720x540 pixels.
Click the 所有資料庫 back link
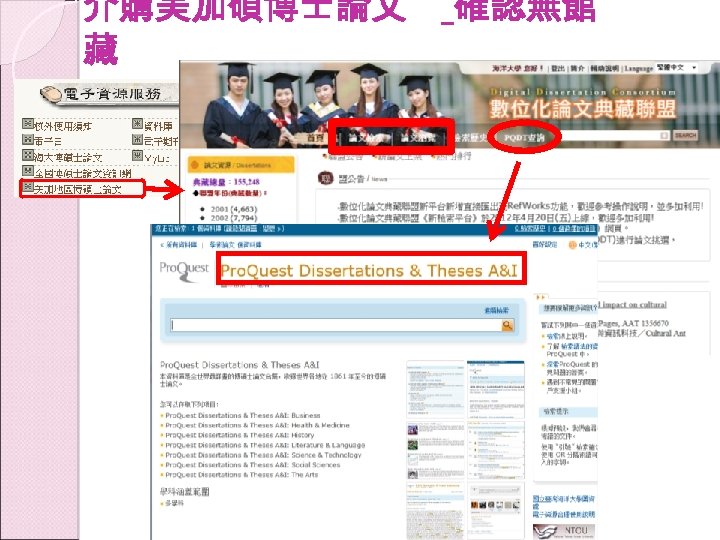178,245
